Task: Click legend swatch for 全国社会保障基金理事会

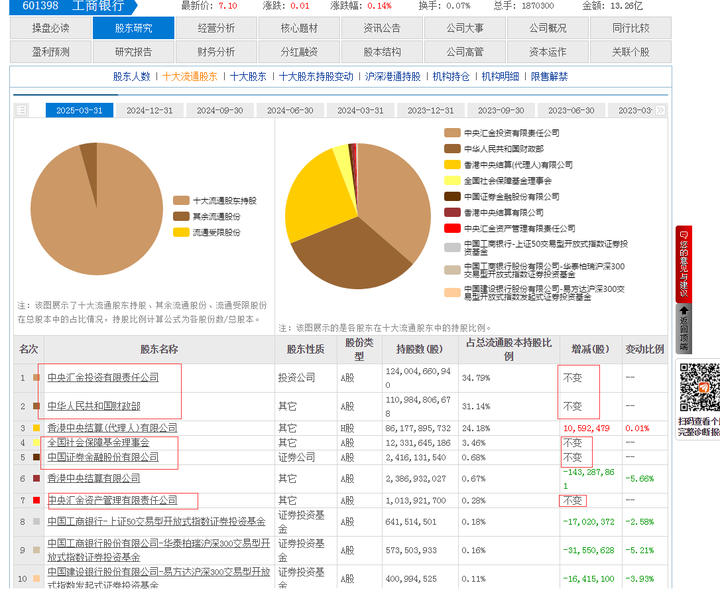Action: pyautogui.click(x=452, y=180)
